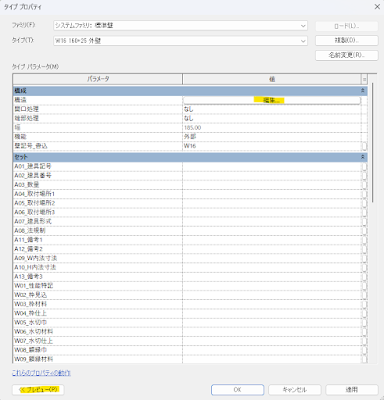Click the 値 column header
This screenshot has height=400, width=384.
(x=272, y=79)
